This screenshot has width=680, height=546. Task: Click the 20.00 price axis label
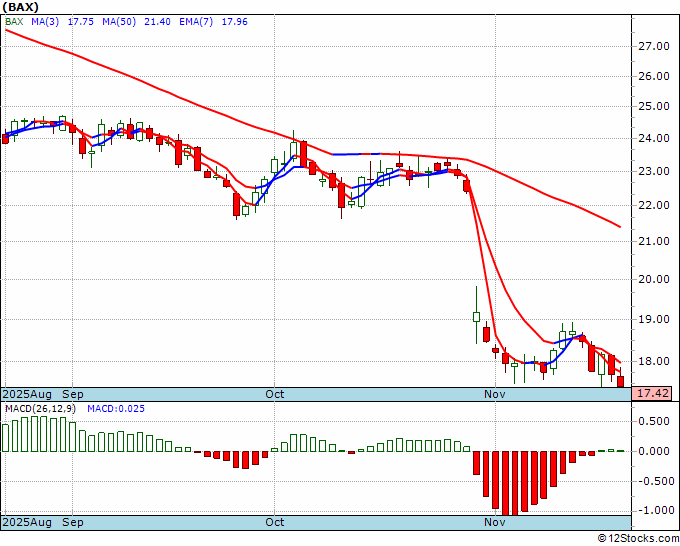[x=654, y=279]
